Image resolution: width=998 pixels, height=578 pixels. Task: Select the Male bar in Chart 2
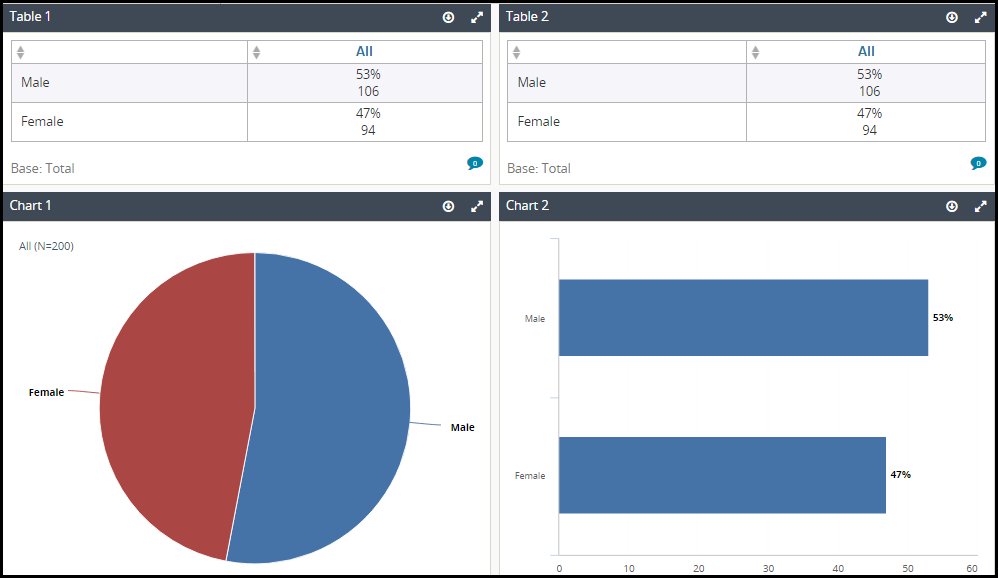click(x=743, y=318)
